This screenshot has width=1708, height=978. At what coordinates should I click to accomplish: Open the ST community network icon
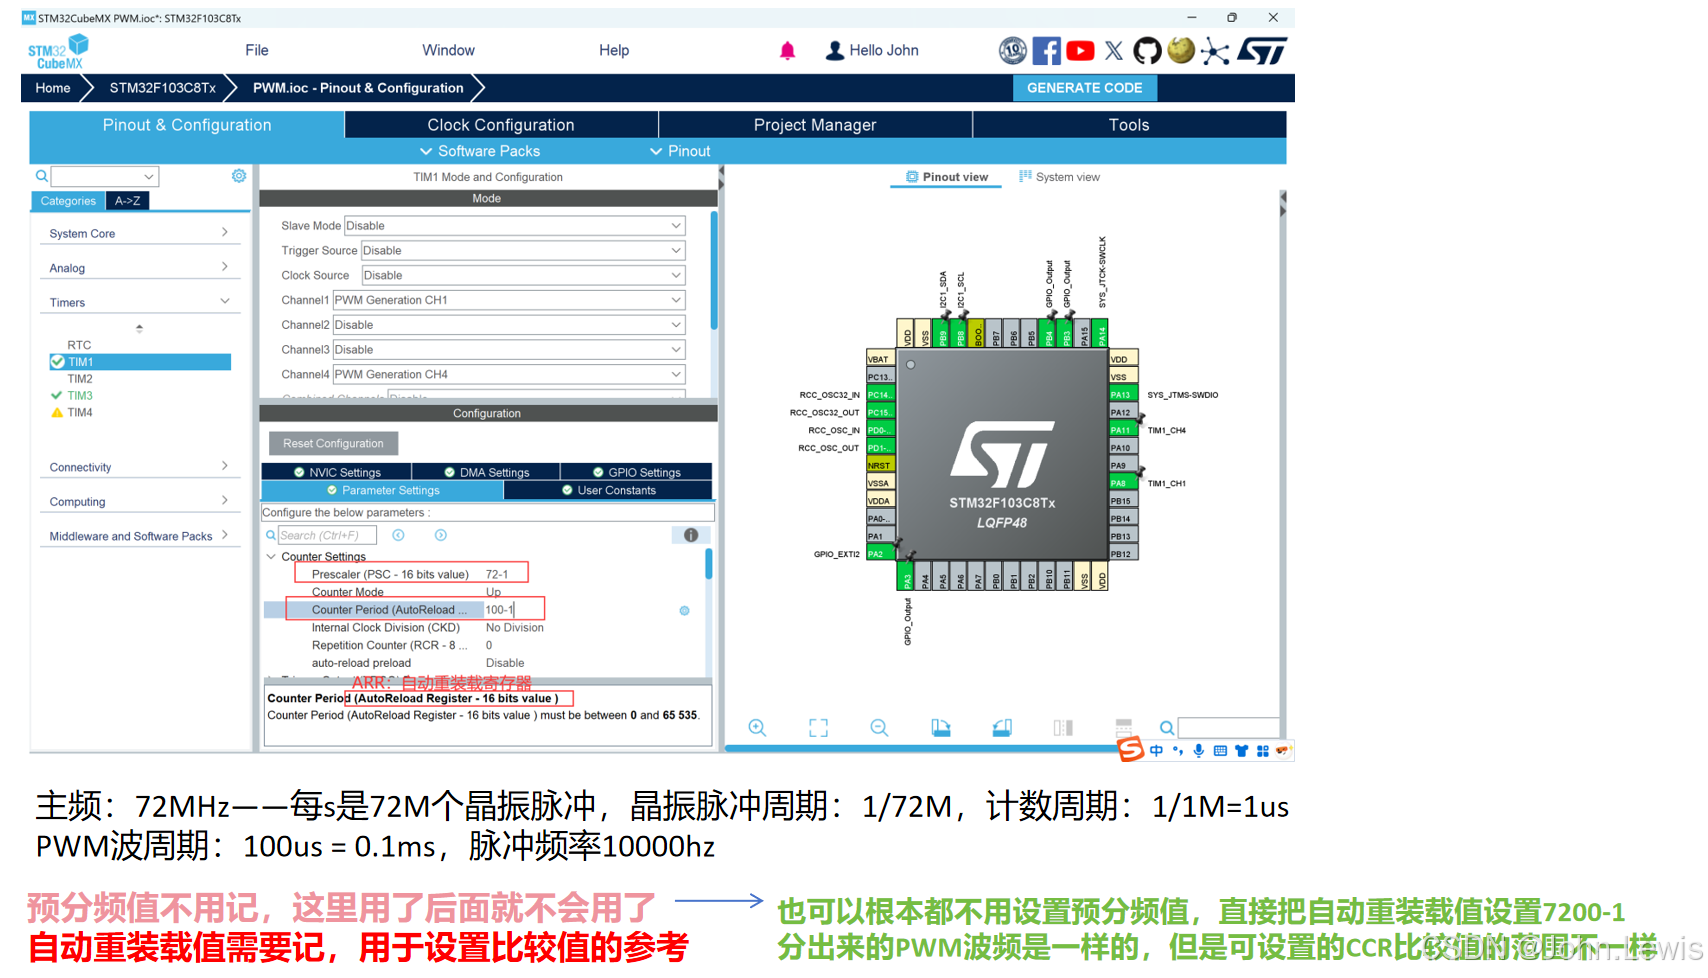1215,51
